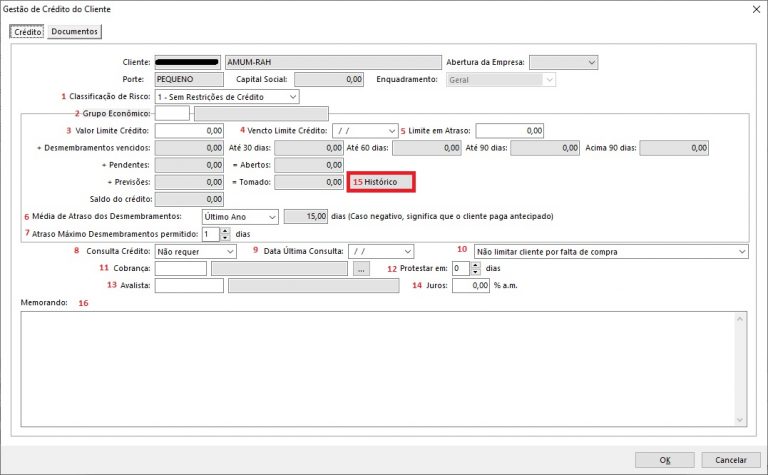Click the Protestar em days input
This screenshot has width=768, height=475.
pos(461,268)
